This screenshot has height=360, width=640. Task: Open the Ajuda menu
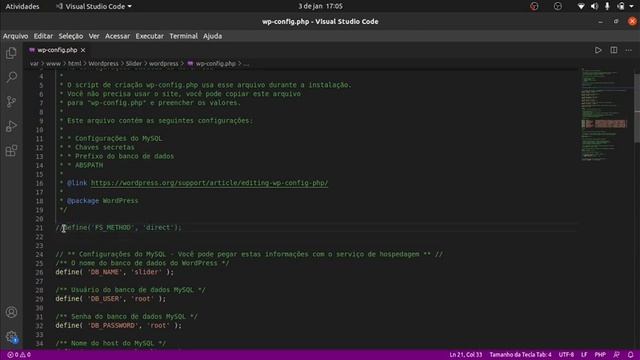tap(213, 36)
